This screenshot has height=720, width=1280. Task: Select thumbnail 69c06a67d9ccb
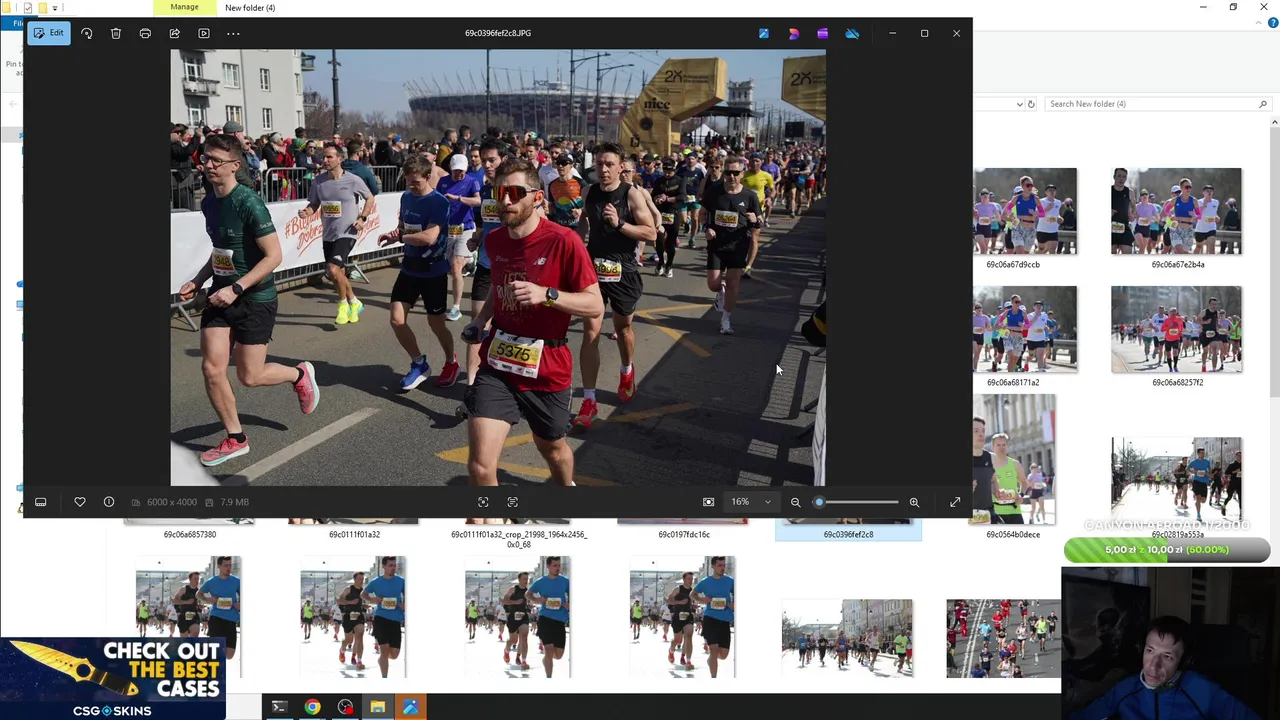point(1025,212)
